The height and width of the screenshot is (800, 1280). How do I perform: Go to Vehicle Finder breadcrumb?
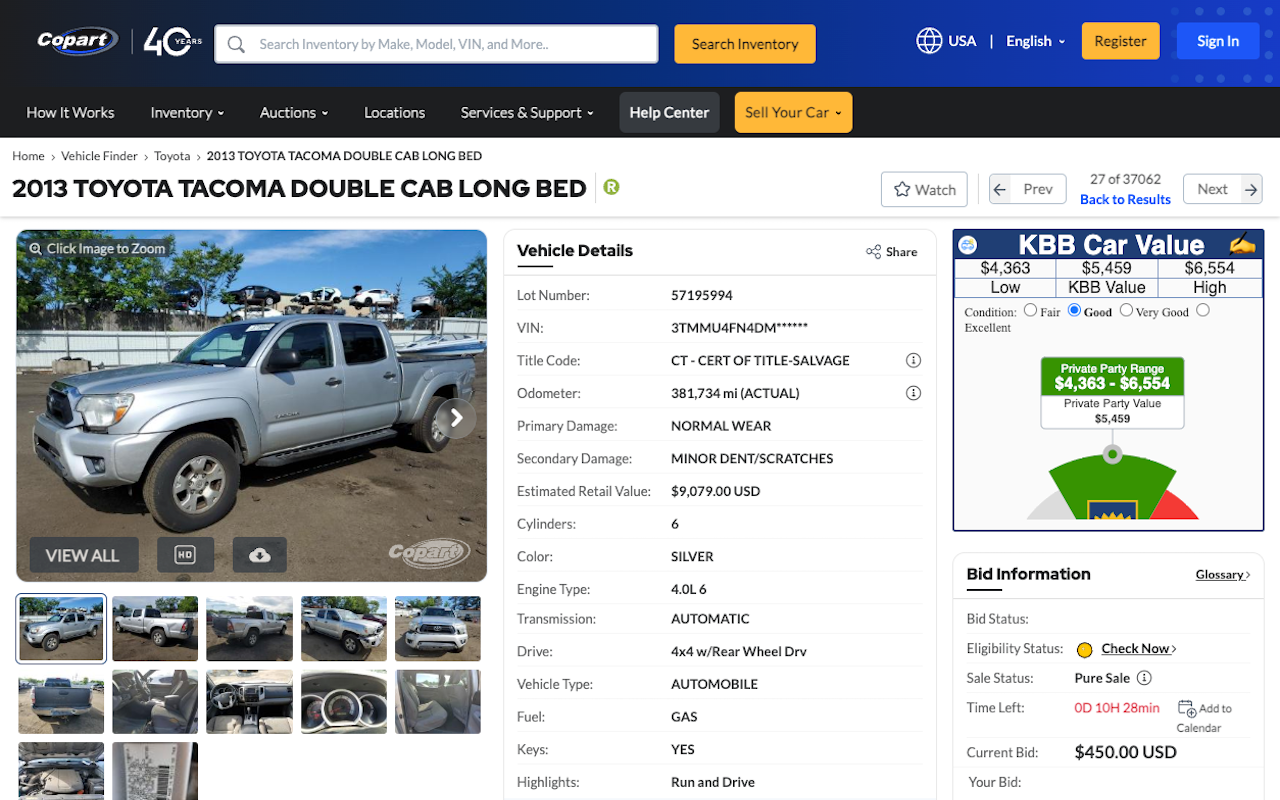[x=99, y=156]
